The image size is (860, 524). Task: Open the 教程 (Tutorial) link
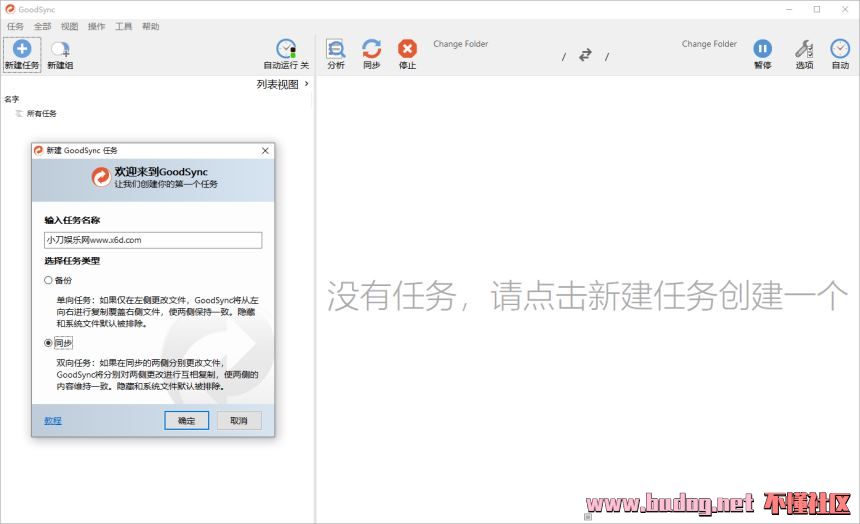[53, 420]
